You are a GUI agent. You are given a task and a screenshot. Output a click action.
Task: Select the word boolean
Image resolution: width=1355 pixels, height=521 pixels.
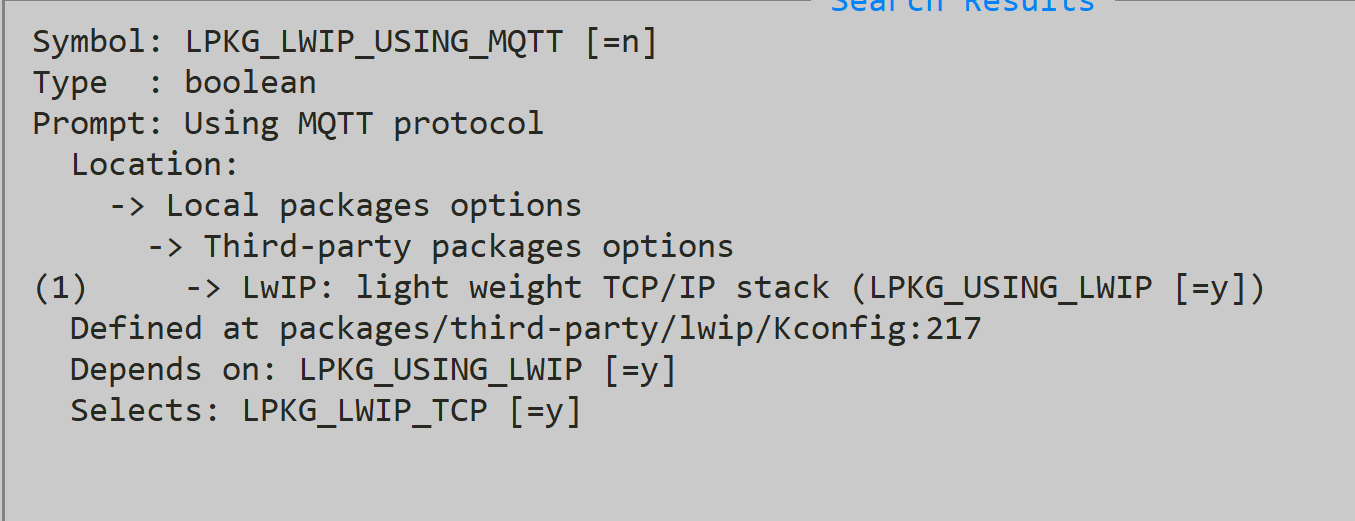250,83
